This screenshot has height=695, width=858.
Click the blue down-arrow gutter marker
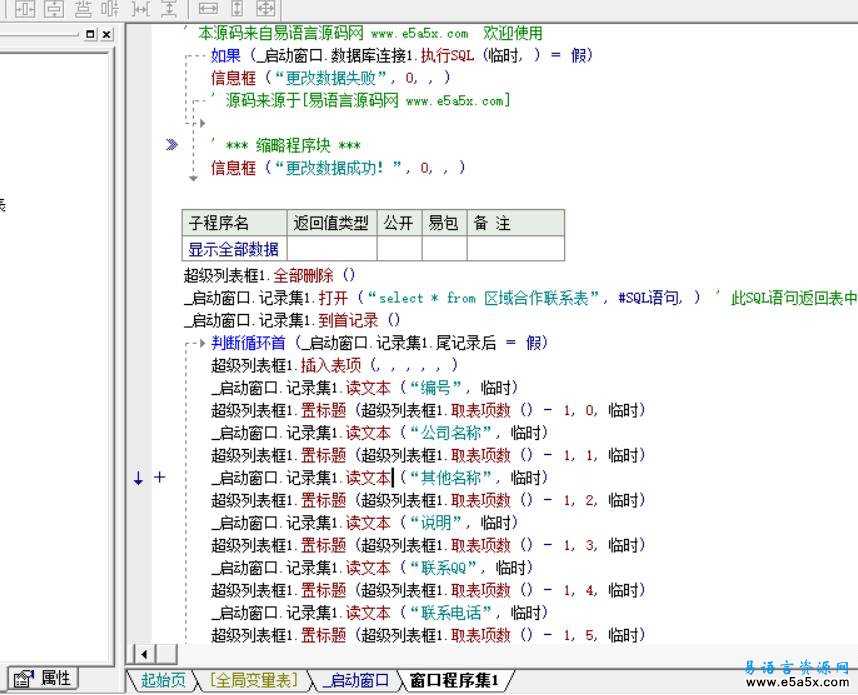point(138,478)
